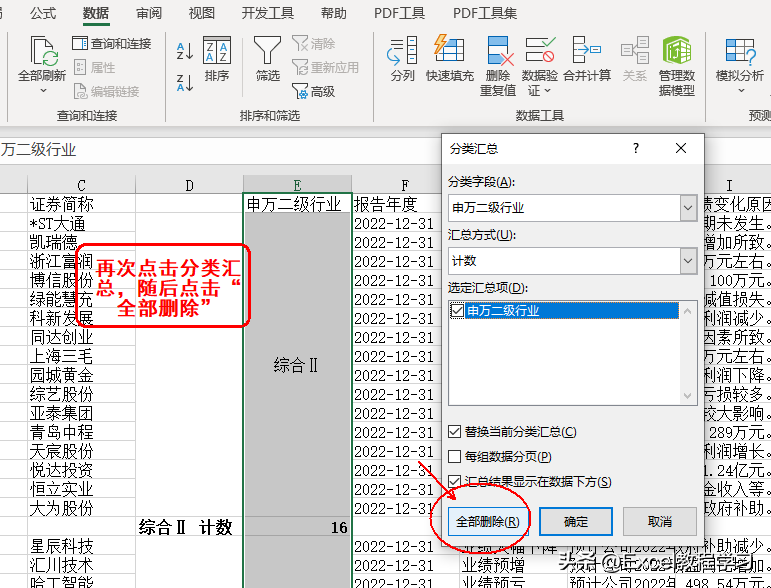This screenshot has width=771, height=588.
Task: Click the merged cell 综合Ⅱ
Action: [x=297, y=365]
